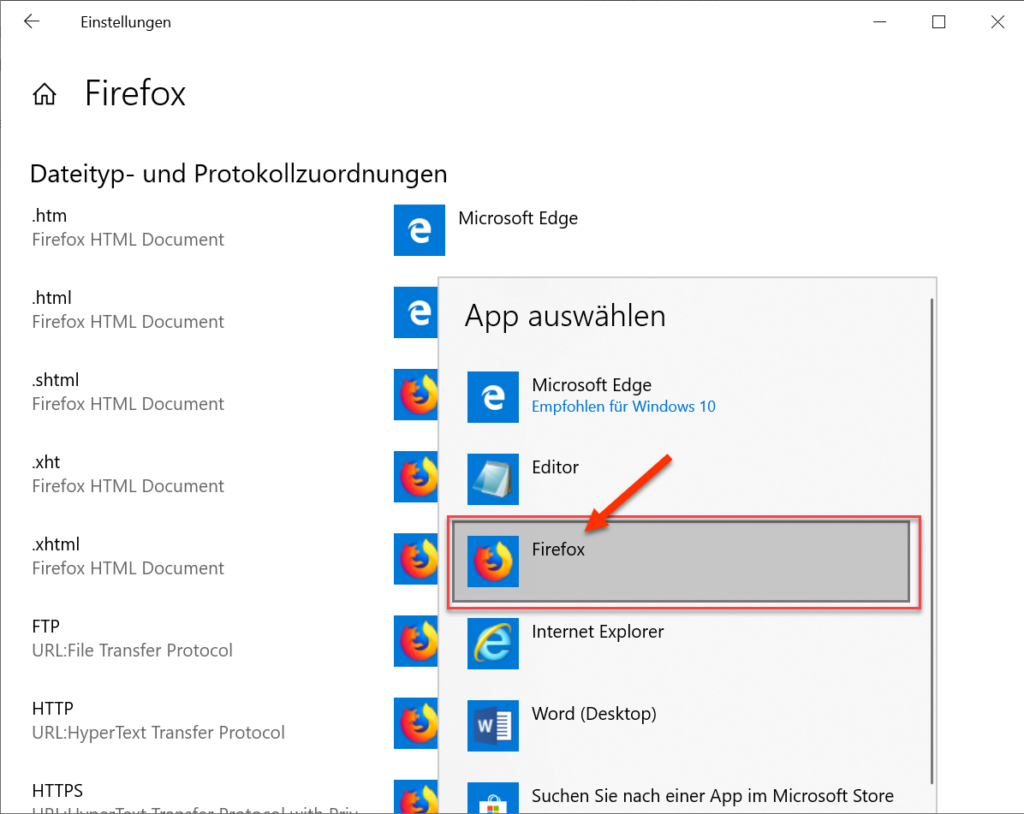1024x814 pixels.
Task: Open Microsoft Edge default for .htm
Action: coord(518,218)
